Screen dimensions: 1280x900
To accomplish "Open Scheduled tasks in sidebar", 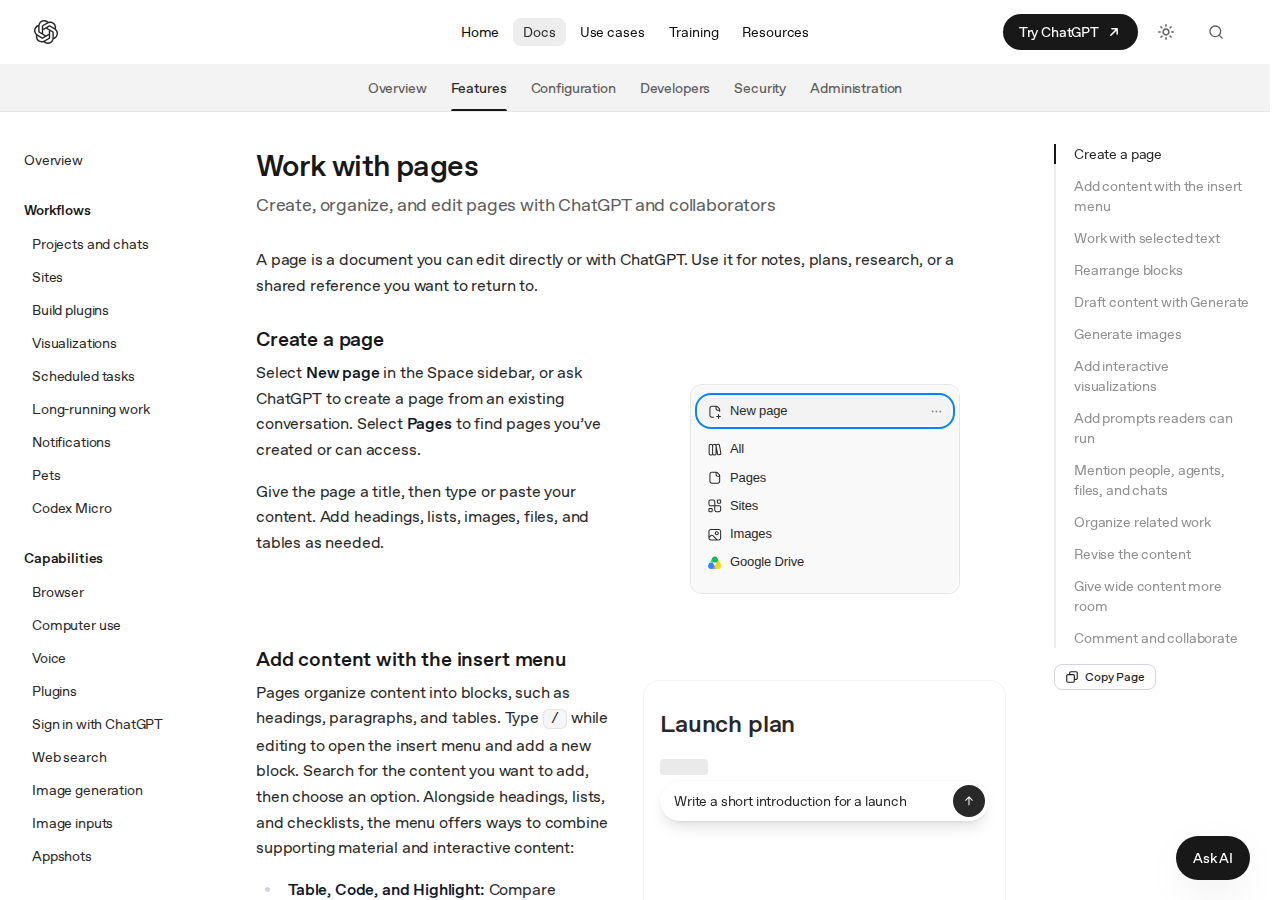I will click(83, 376).
